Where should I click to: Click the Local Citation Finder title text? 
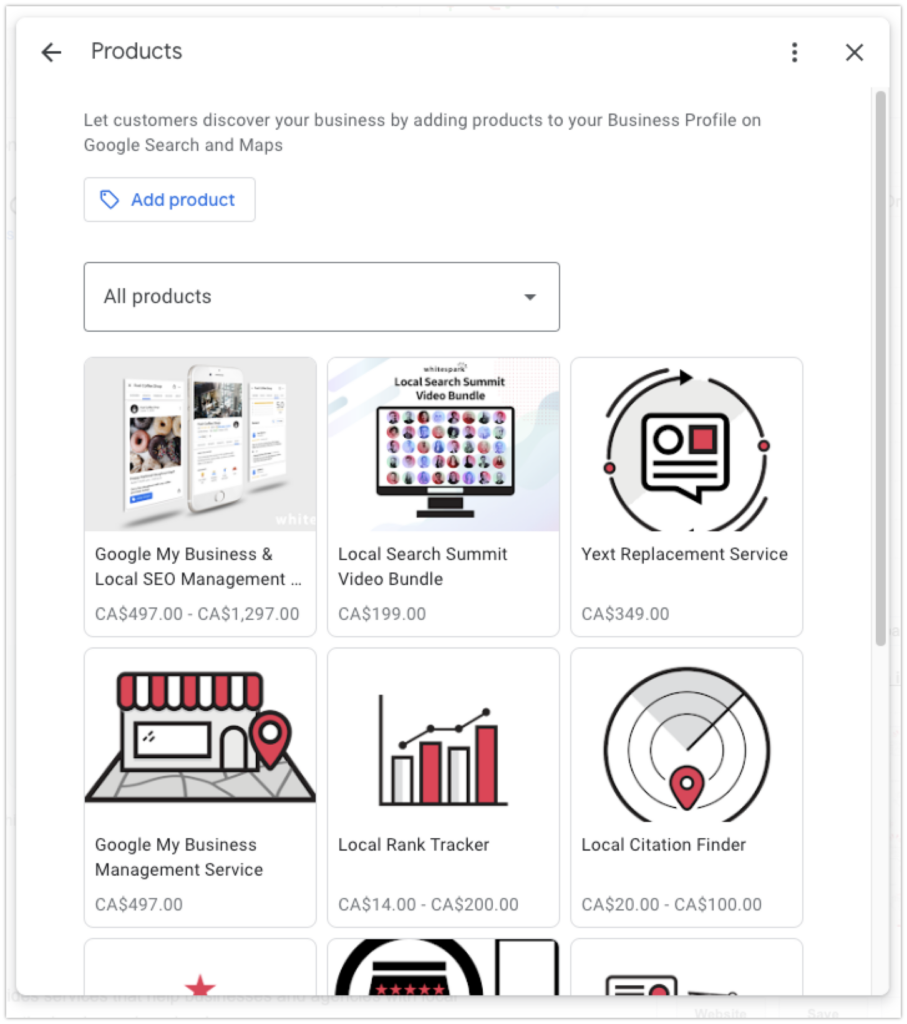pos(663,845)
